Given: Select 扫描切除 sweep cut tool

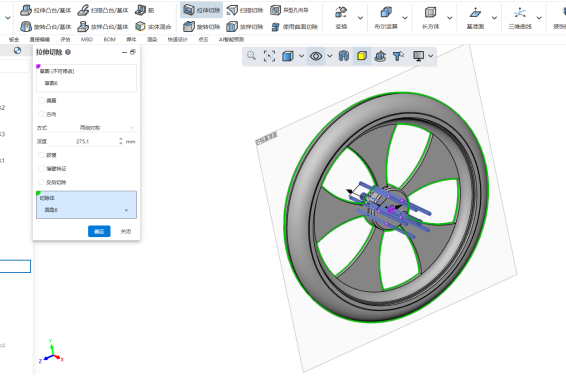Looking at the screenshot, I should pyautogui.click(x=245, y=10).
